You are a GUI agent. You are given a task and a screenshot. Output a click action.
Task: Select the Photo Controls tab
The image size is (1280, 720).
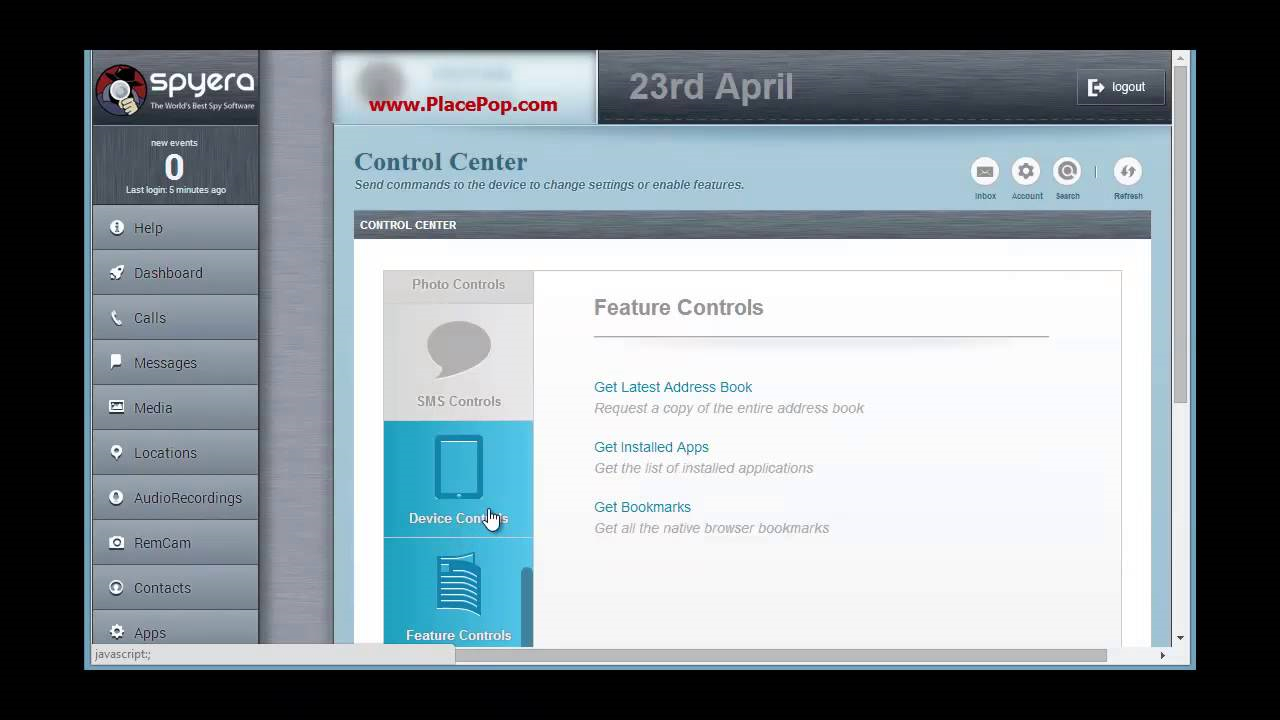click(458, 285)
